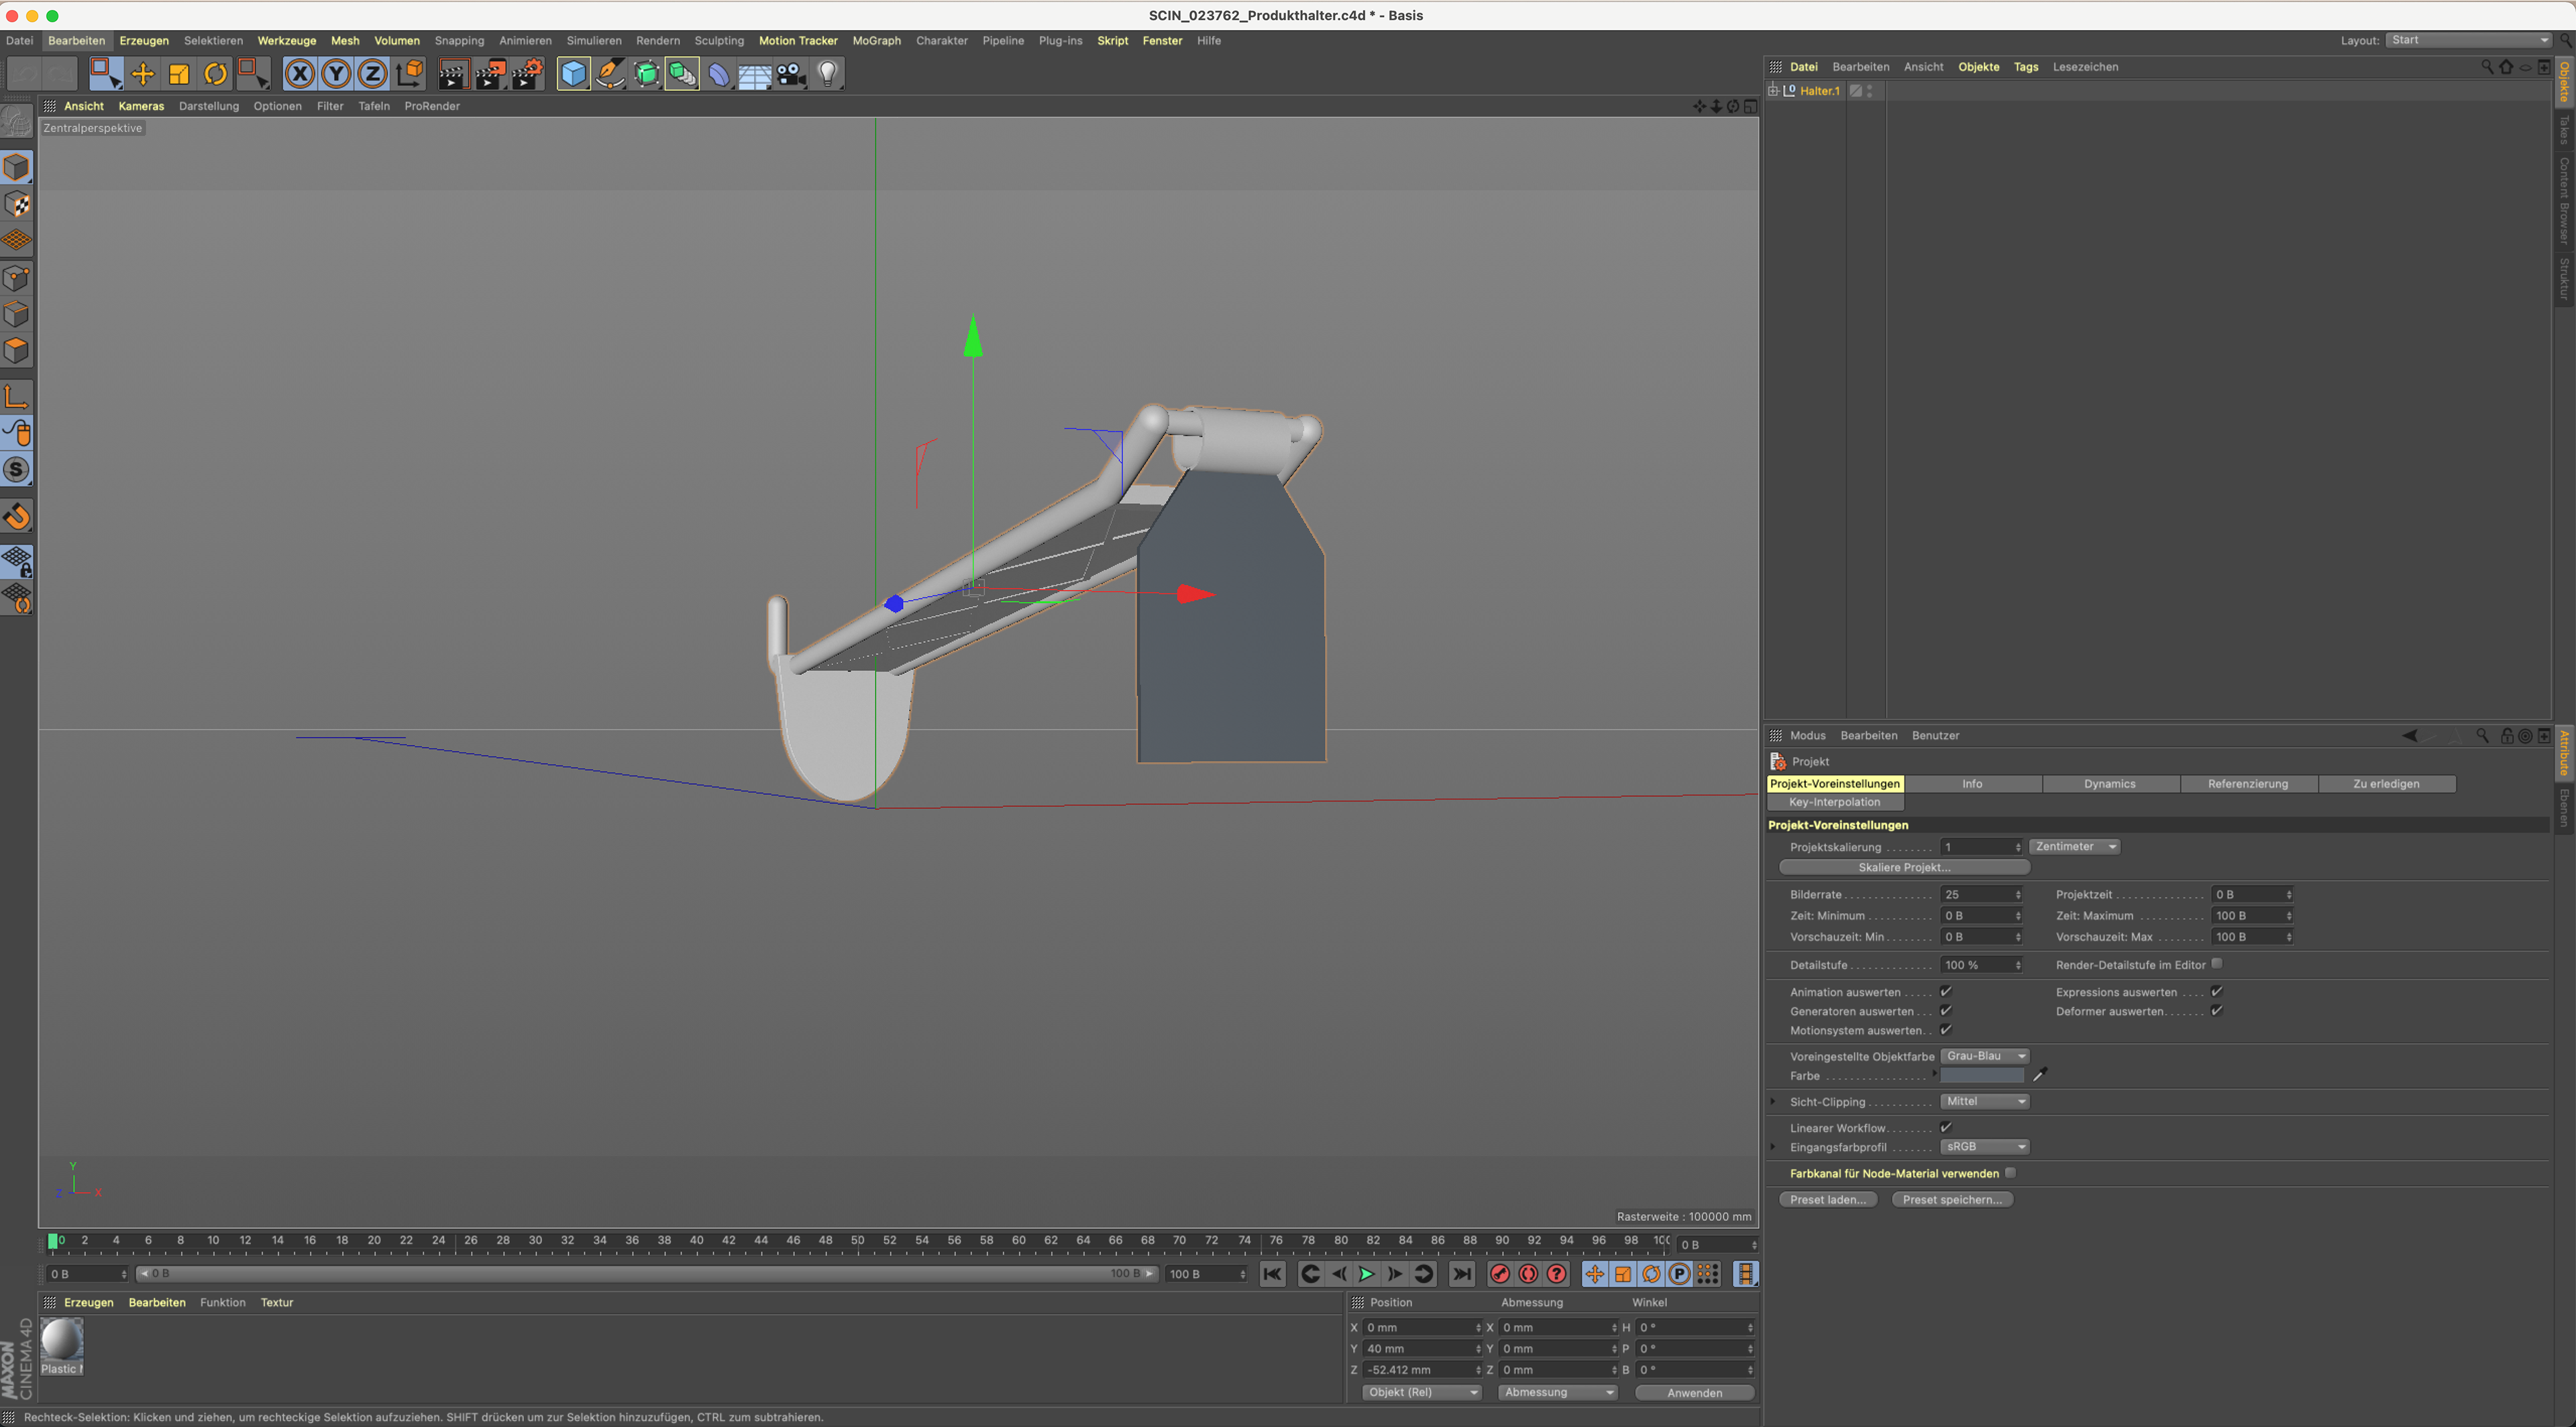2576x1427 pixels.
Task: Select the Move tool in top toolbar
Action: click(142, 74)
